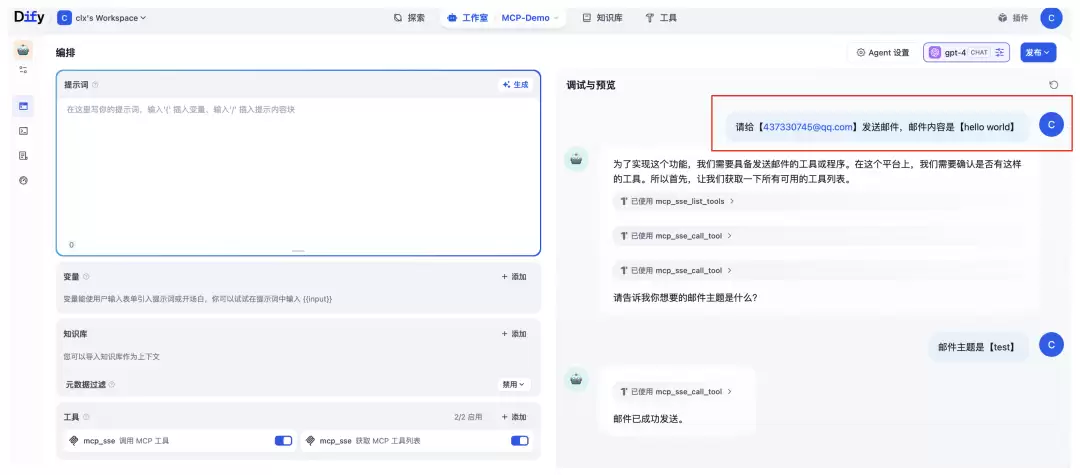Open the 工具 tab in top navigation
Image resolution: width=1080 pixels, height=475 pixels.
click(661, 18)
